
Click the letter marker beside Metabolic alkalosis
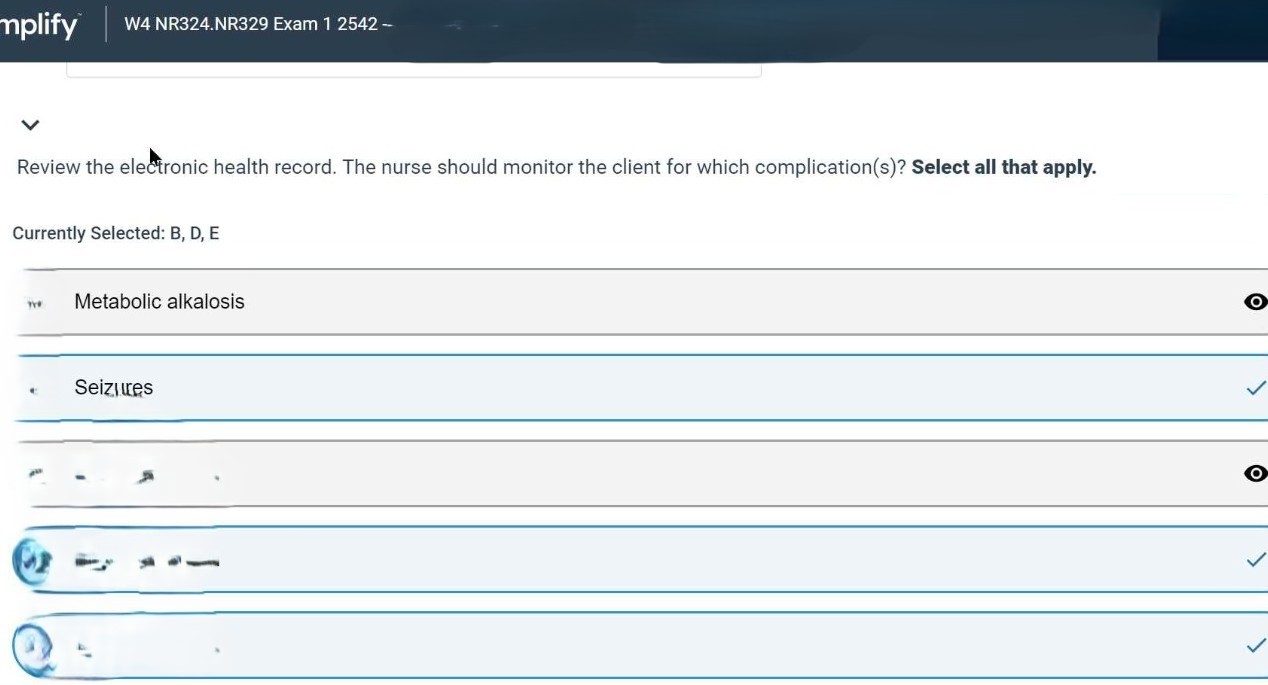pyautogui.click(x=35, y=303)
